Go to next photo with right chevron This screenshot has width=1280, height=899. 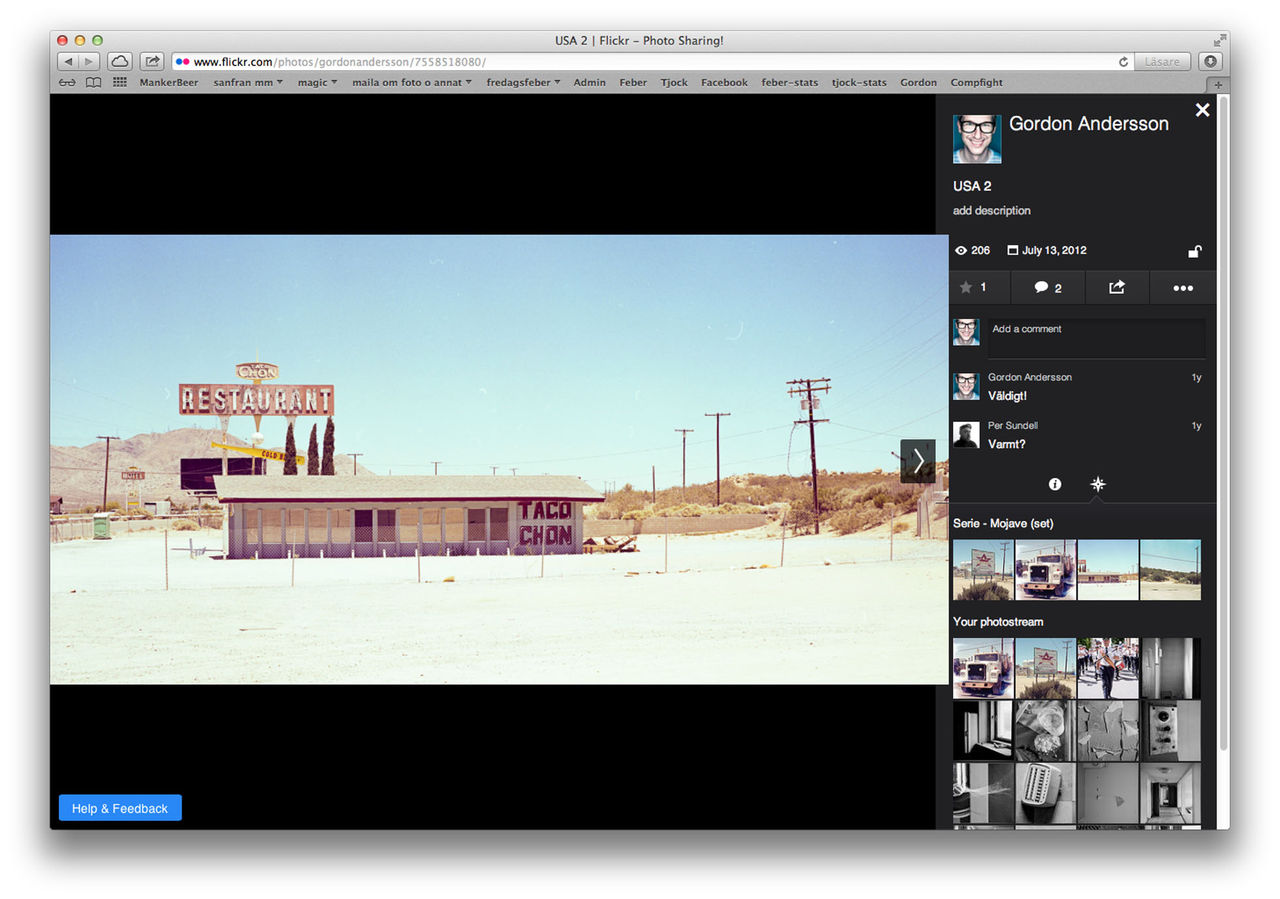(x=918, y=461)
